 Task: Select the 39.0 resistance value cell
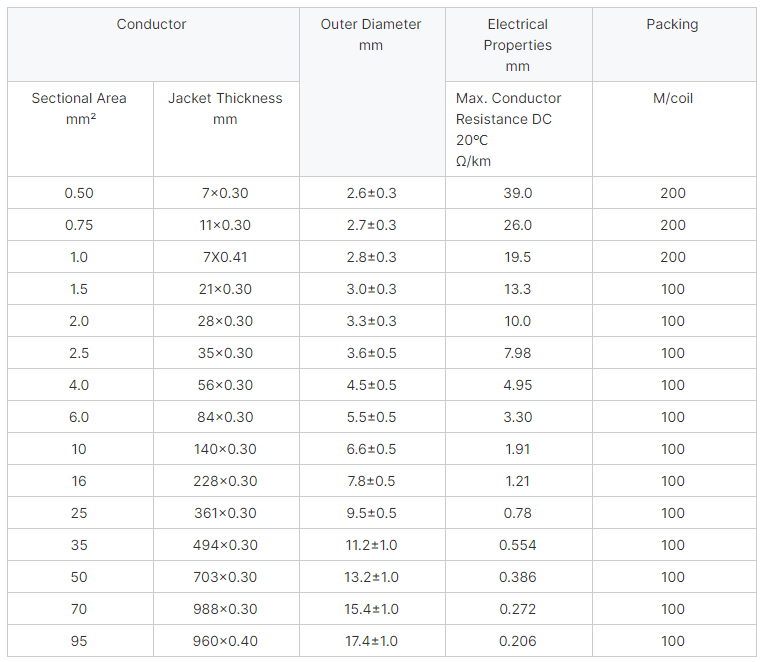pos(518,193)
